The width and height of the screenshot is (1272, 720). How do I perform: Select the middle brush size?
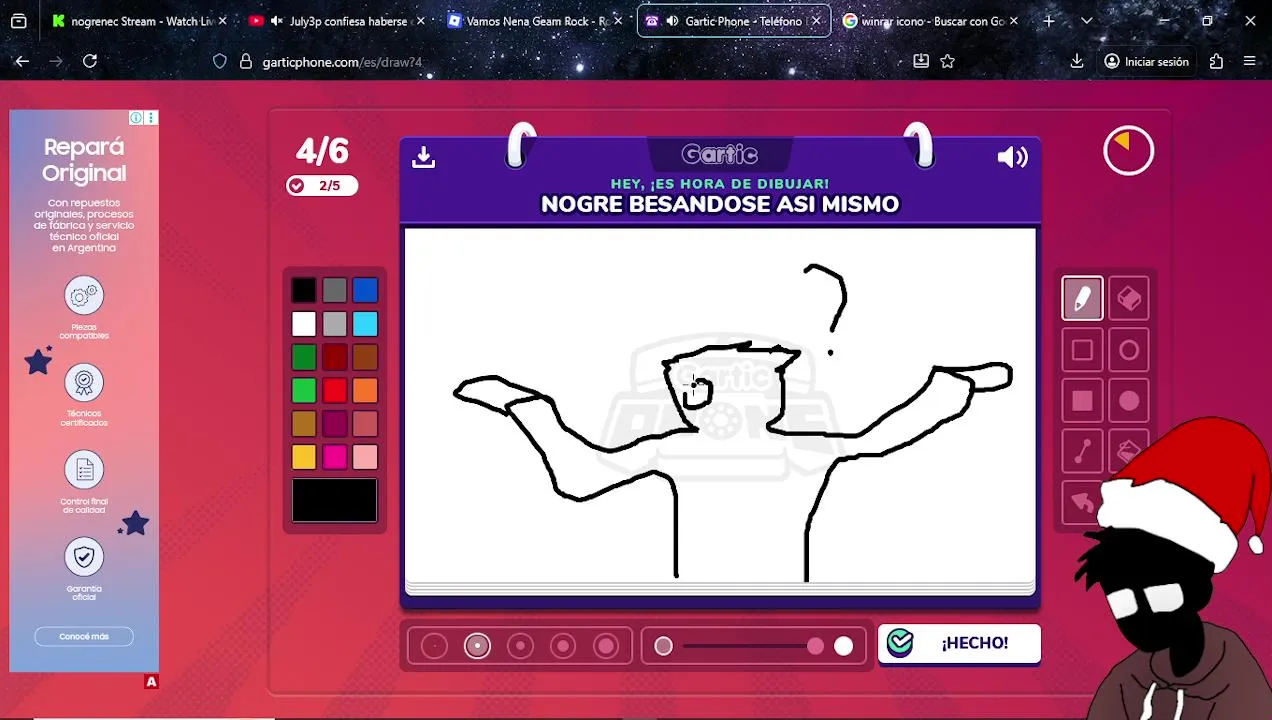point(520,646)
